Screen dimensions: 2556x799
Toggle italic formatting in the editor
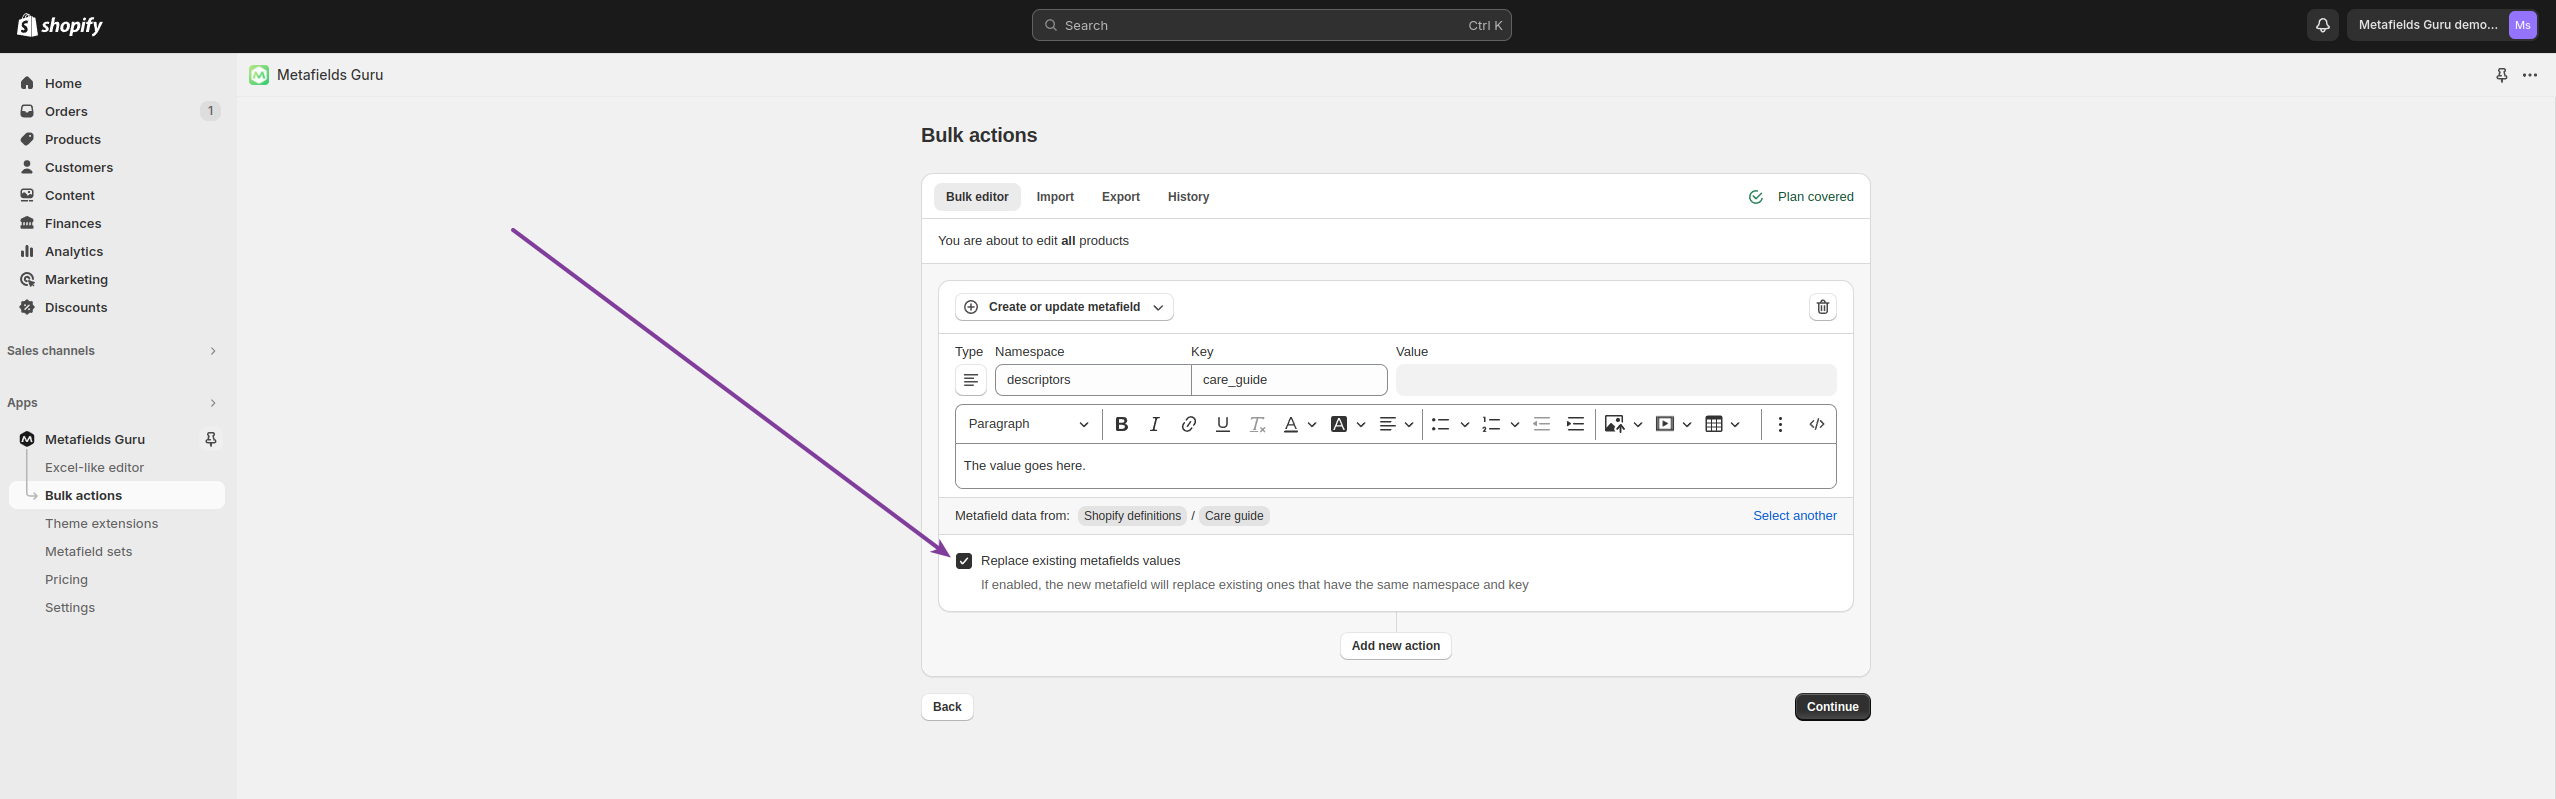pos(1154,424)
